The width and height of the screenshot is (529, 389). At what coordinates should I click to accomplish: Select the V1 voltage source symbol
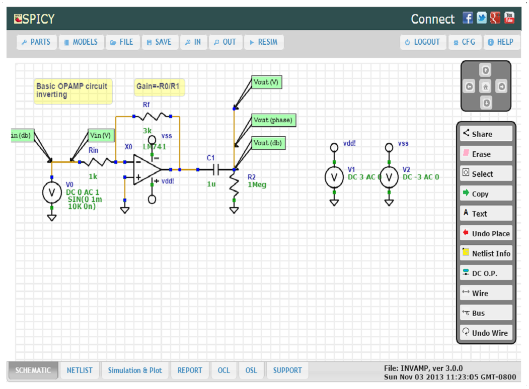[334, 177]
